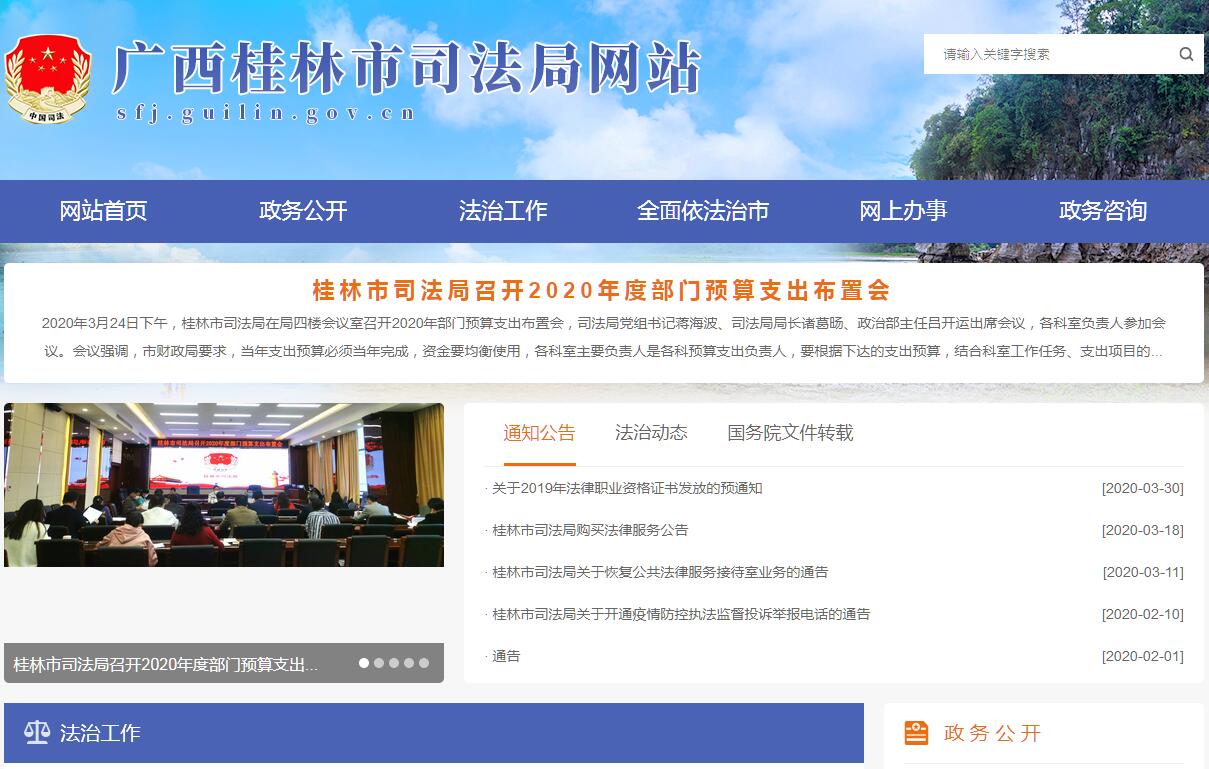The image size is (1209, 769).
Task: Select the third slideshow indicator dot
Action: pos(394,663)
